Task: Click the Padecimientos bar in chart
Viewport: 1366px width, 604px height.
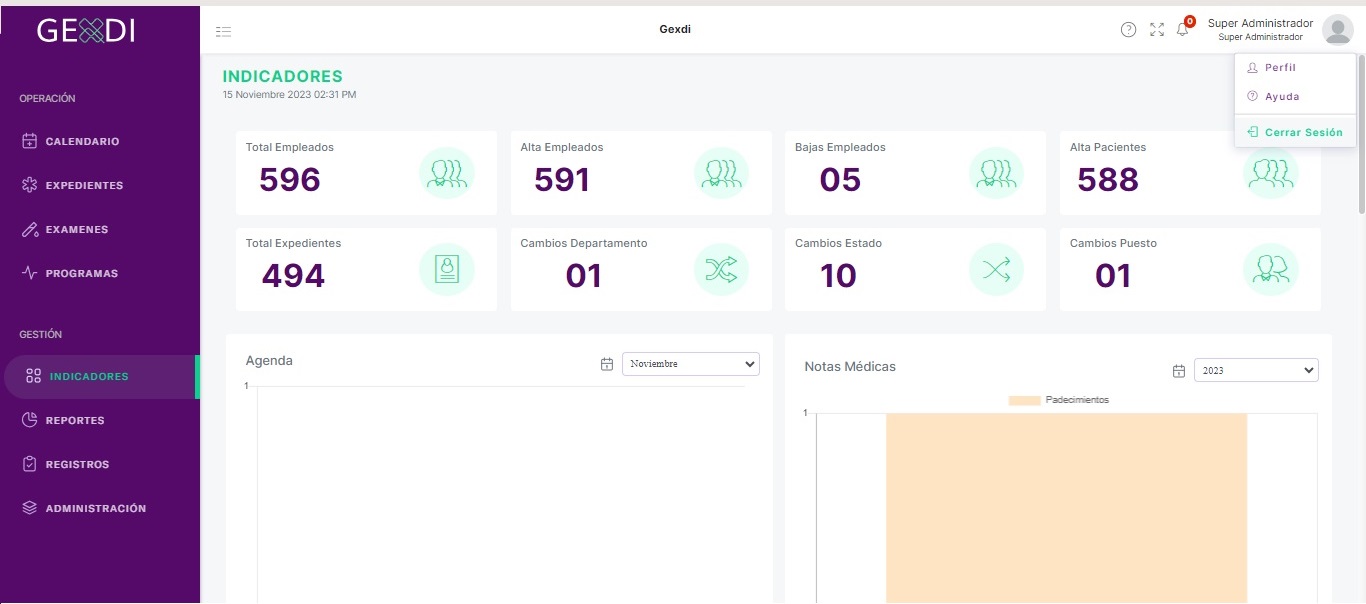Action: (x=1066, y=508)
